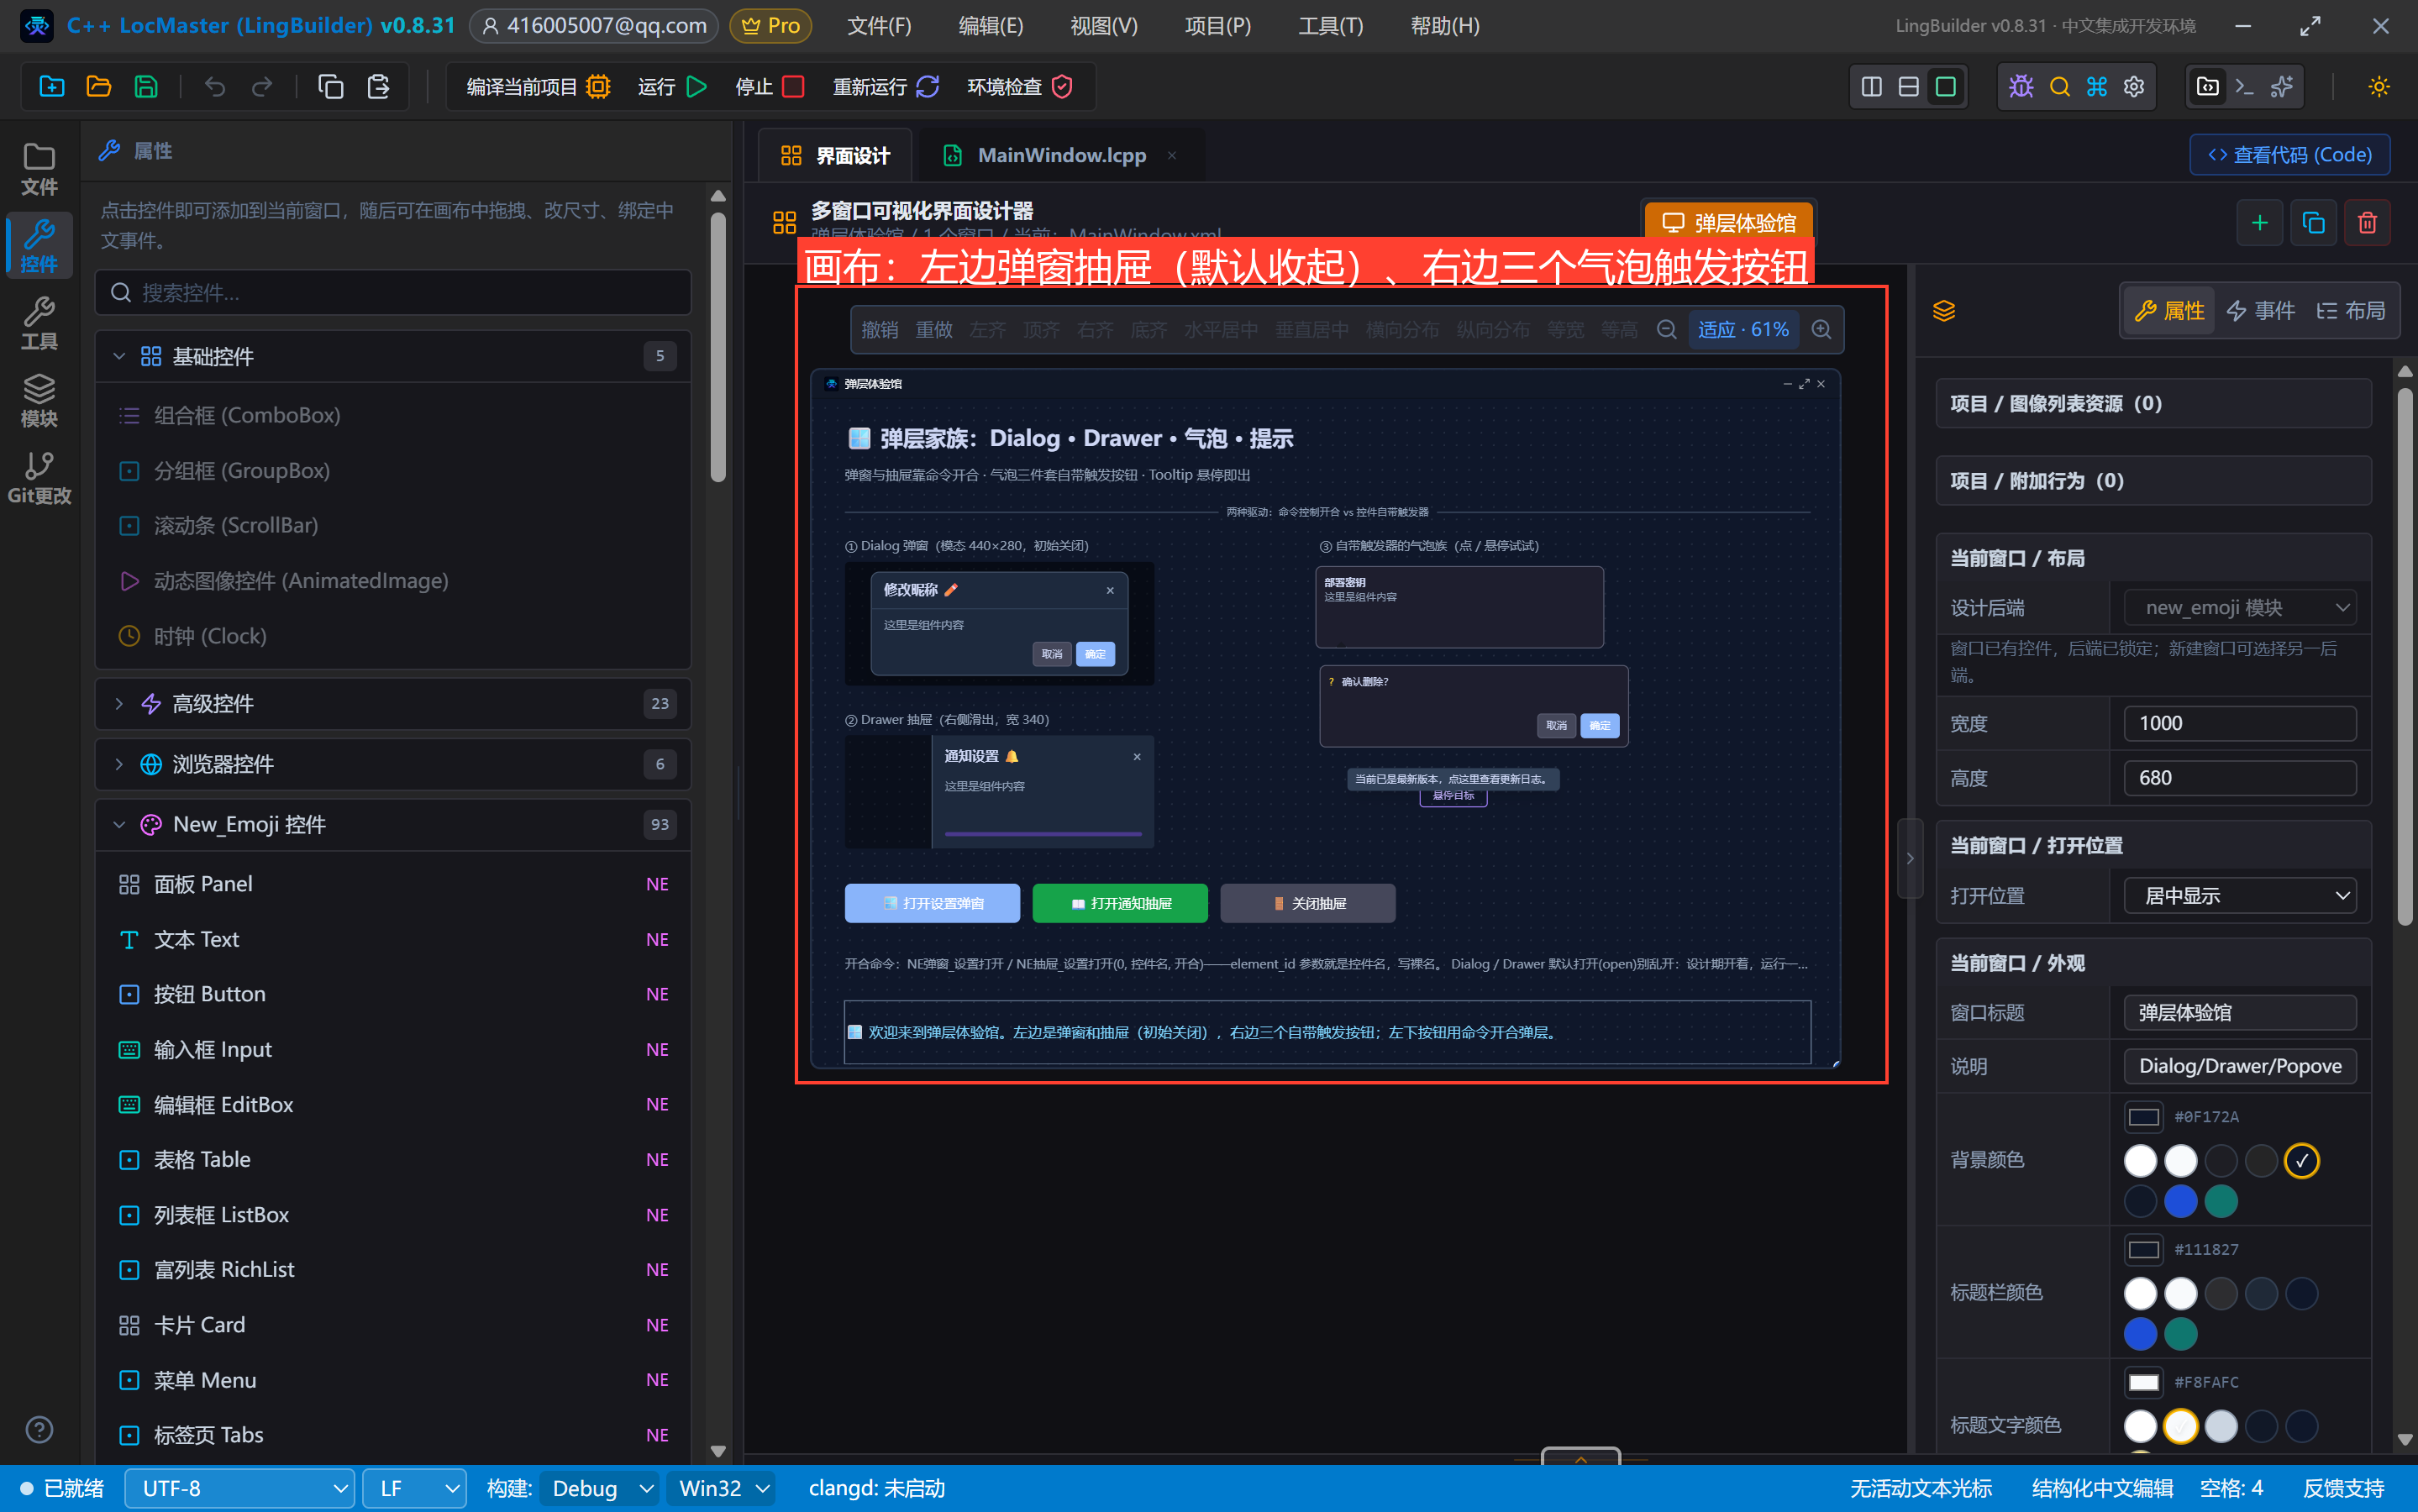Open the Git更改 sidebar panel
This screenshot has height=1512, width=2418.
39,477
